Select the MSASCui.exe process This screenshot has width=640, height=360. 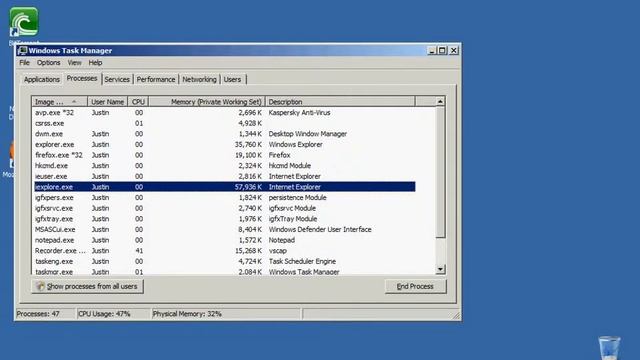click(x=224, y=229)
